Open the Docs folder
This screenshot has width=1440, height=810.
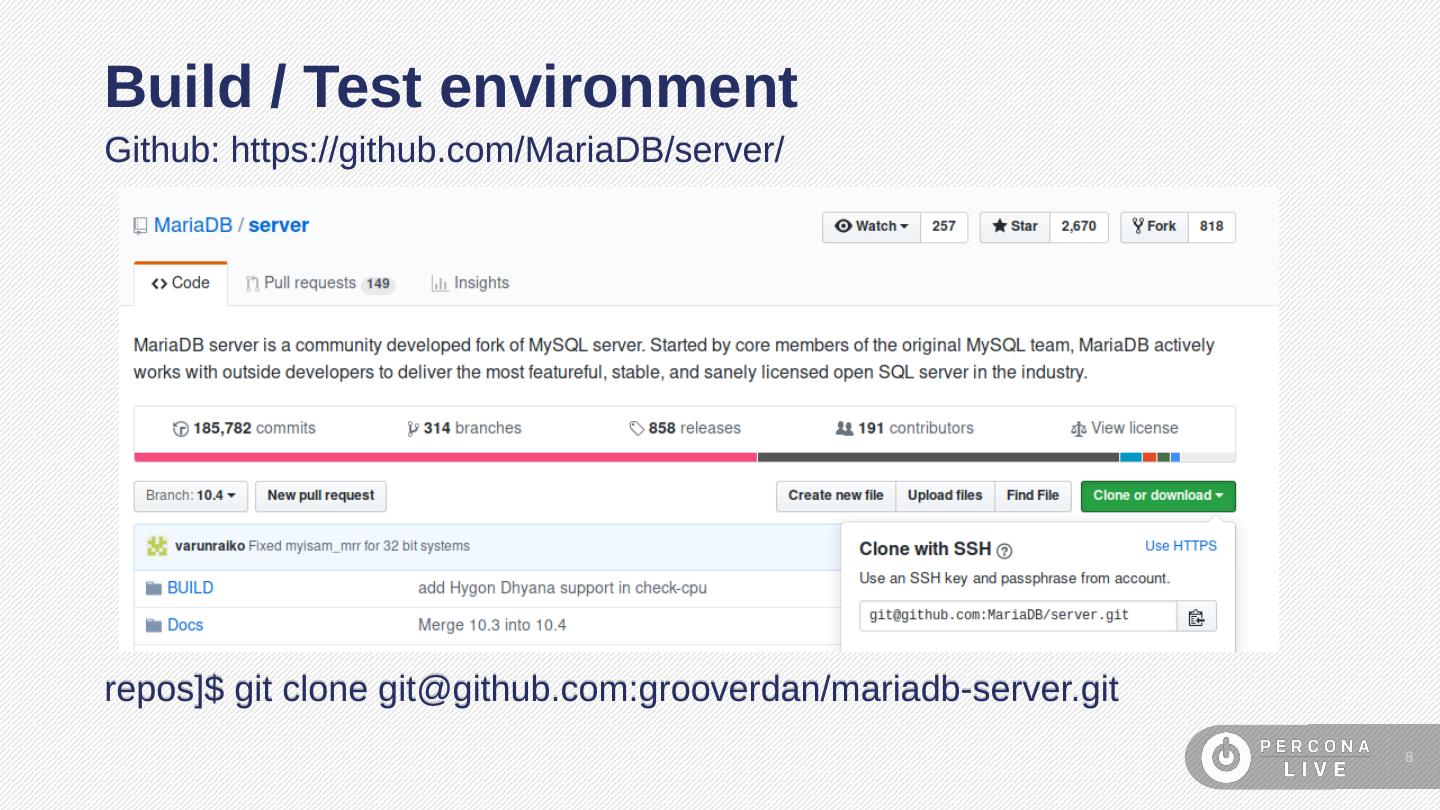pyautogui.click(x=185, y=625)
